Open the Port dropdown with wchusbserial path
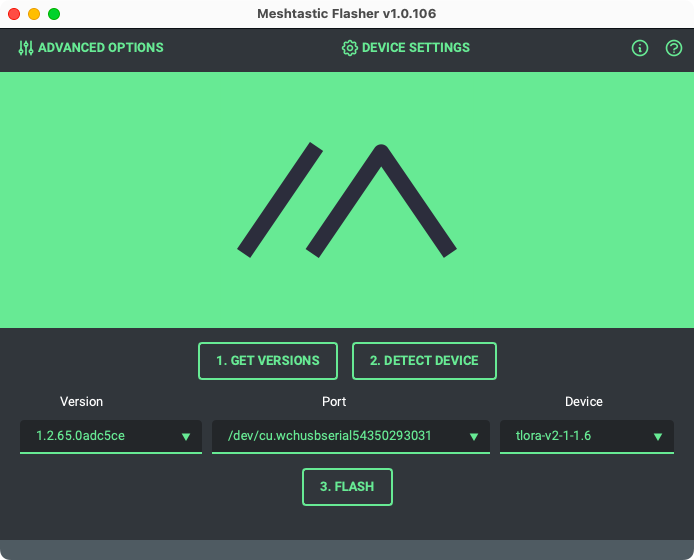Image resolution: width=694 pixels, height=560 pixels. click(x=351, y=436)
